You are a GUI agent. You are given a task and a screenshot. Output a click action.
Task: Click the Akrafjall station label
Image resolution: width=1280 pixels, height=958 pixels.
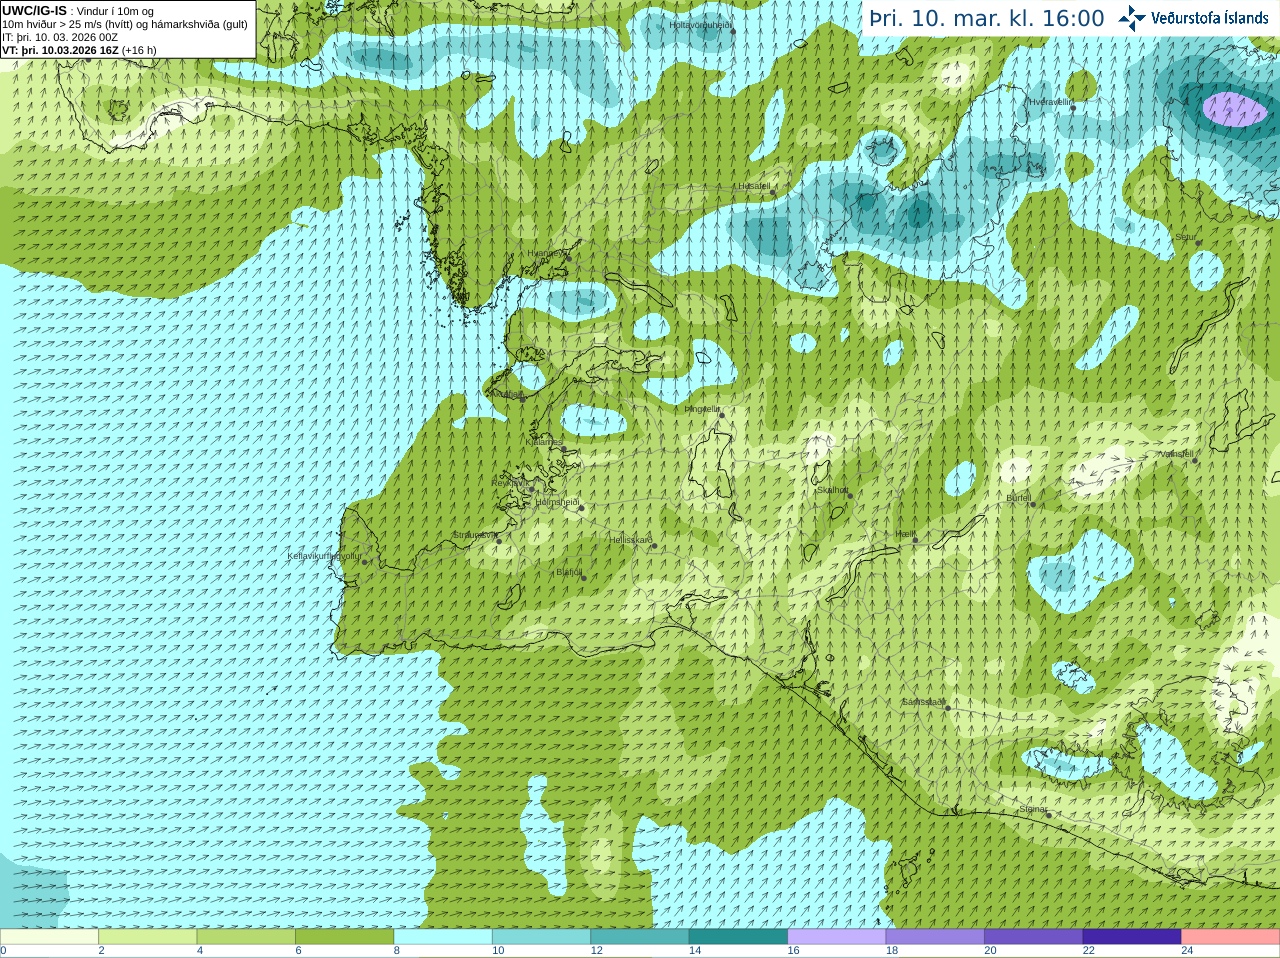pos(505,394)
